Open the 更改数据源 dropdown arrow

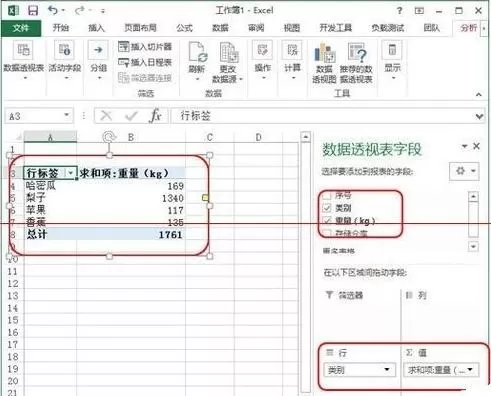(x=241, y=79)
